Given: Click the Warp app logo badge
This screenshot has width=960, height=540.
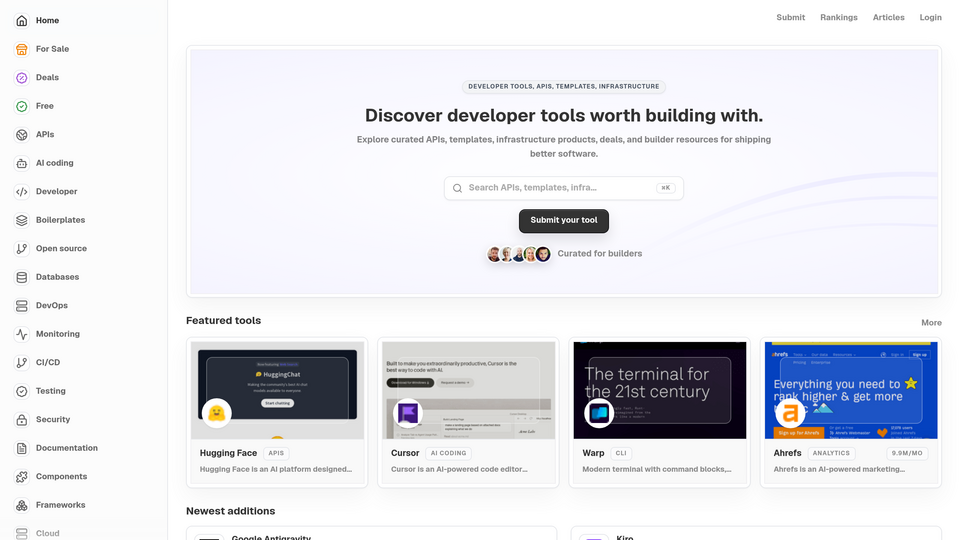Looking at the screenshot, I should 599,413.
